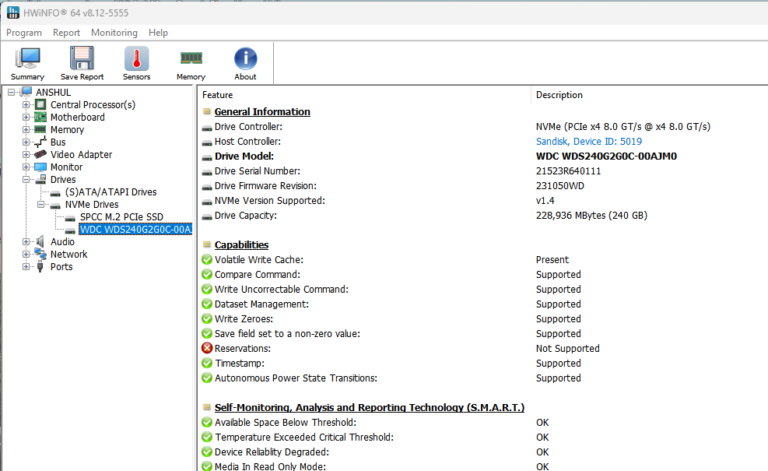Collapse the ANSHUL root node

tap(11, 92)
